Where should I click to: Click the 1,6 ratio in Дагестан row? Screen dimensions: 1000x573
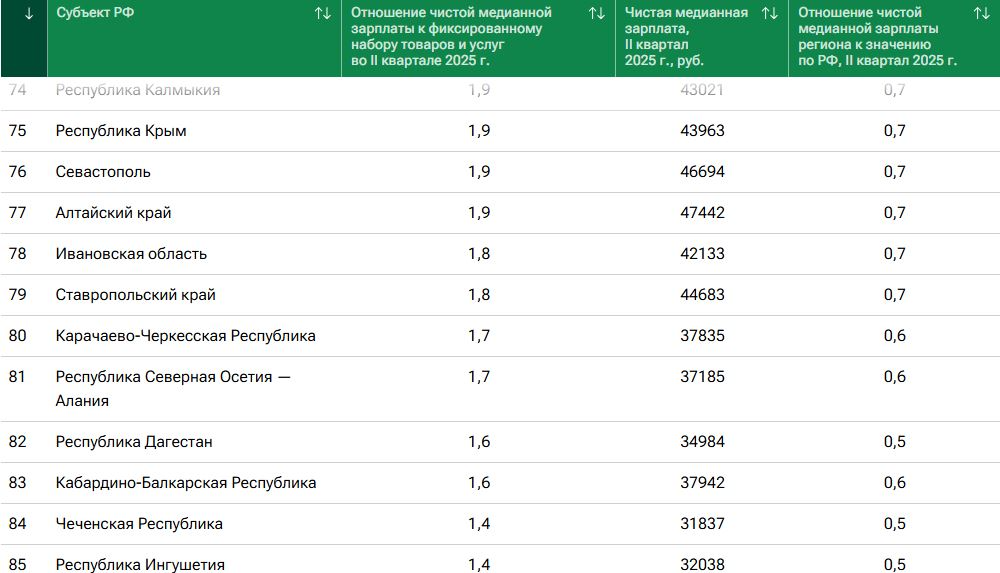click(x=479, y=442)
